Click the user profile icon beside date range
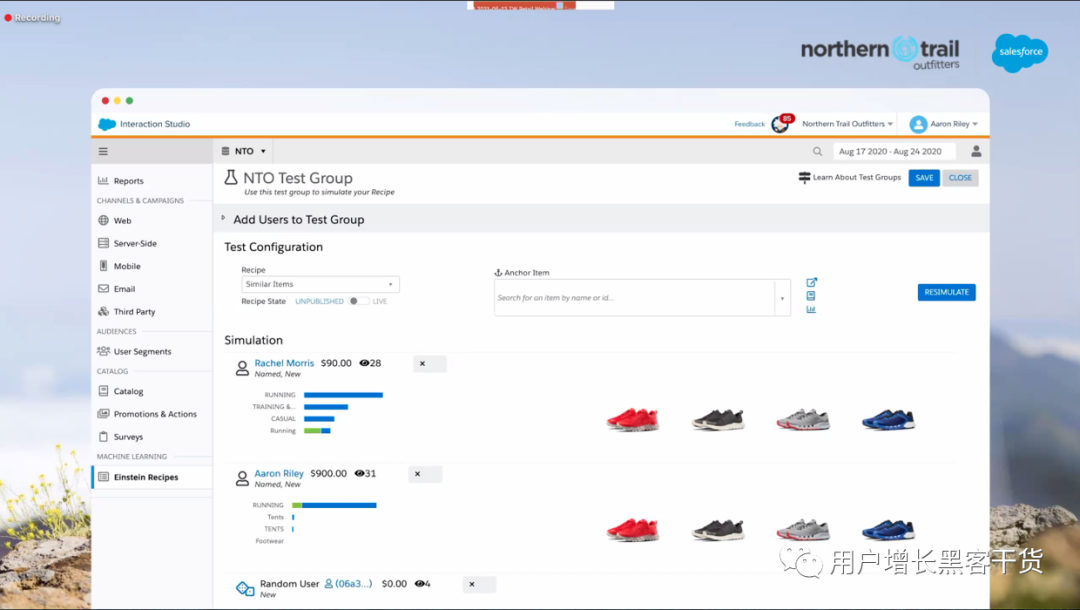1080x610 pixels. [x=976, y=151]
